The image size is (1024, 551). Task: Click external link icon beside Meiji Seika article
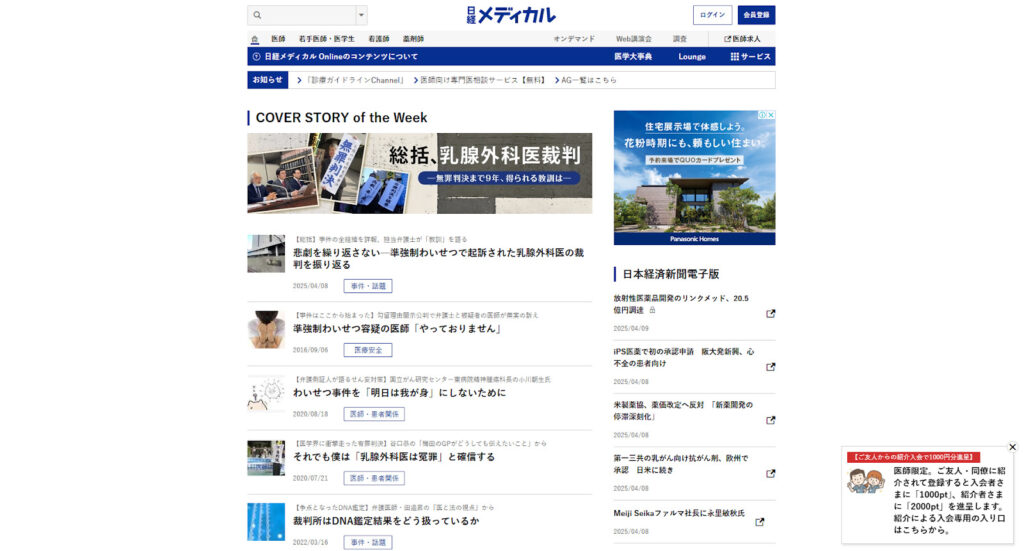tap(760, 521)
